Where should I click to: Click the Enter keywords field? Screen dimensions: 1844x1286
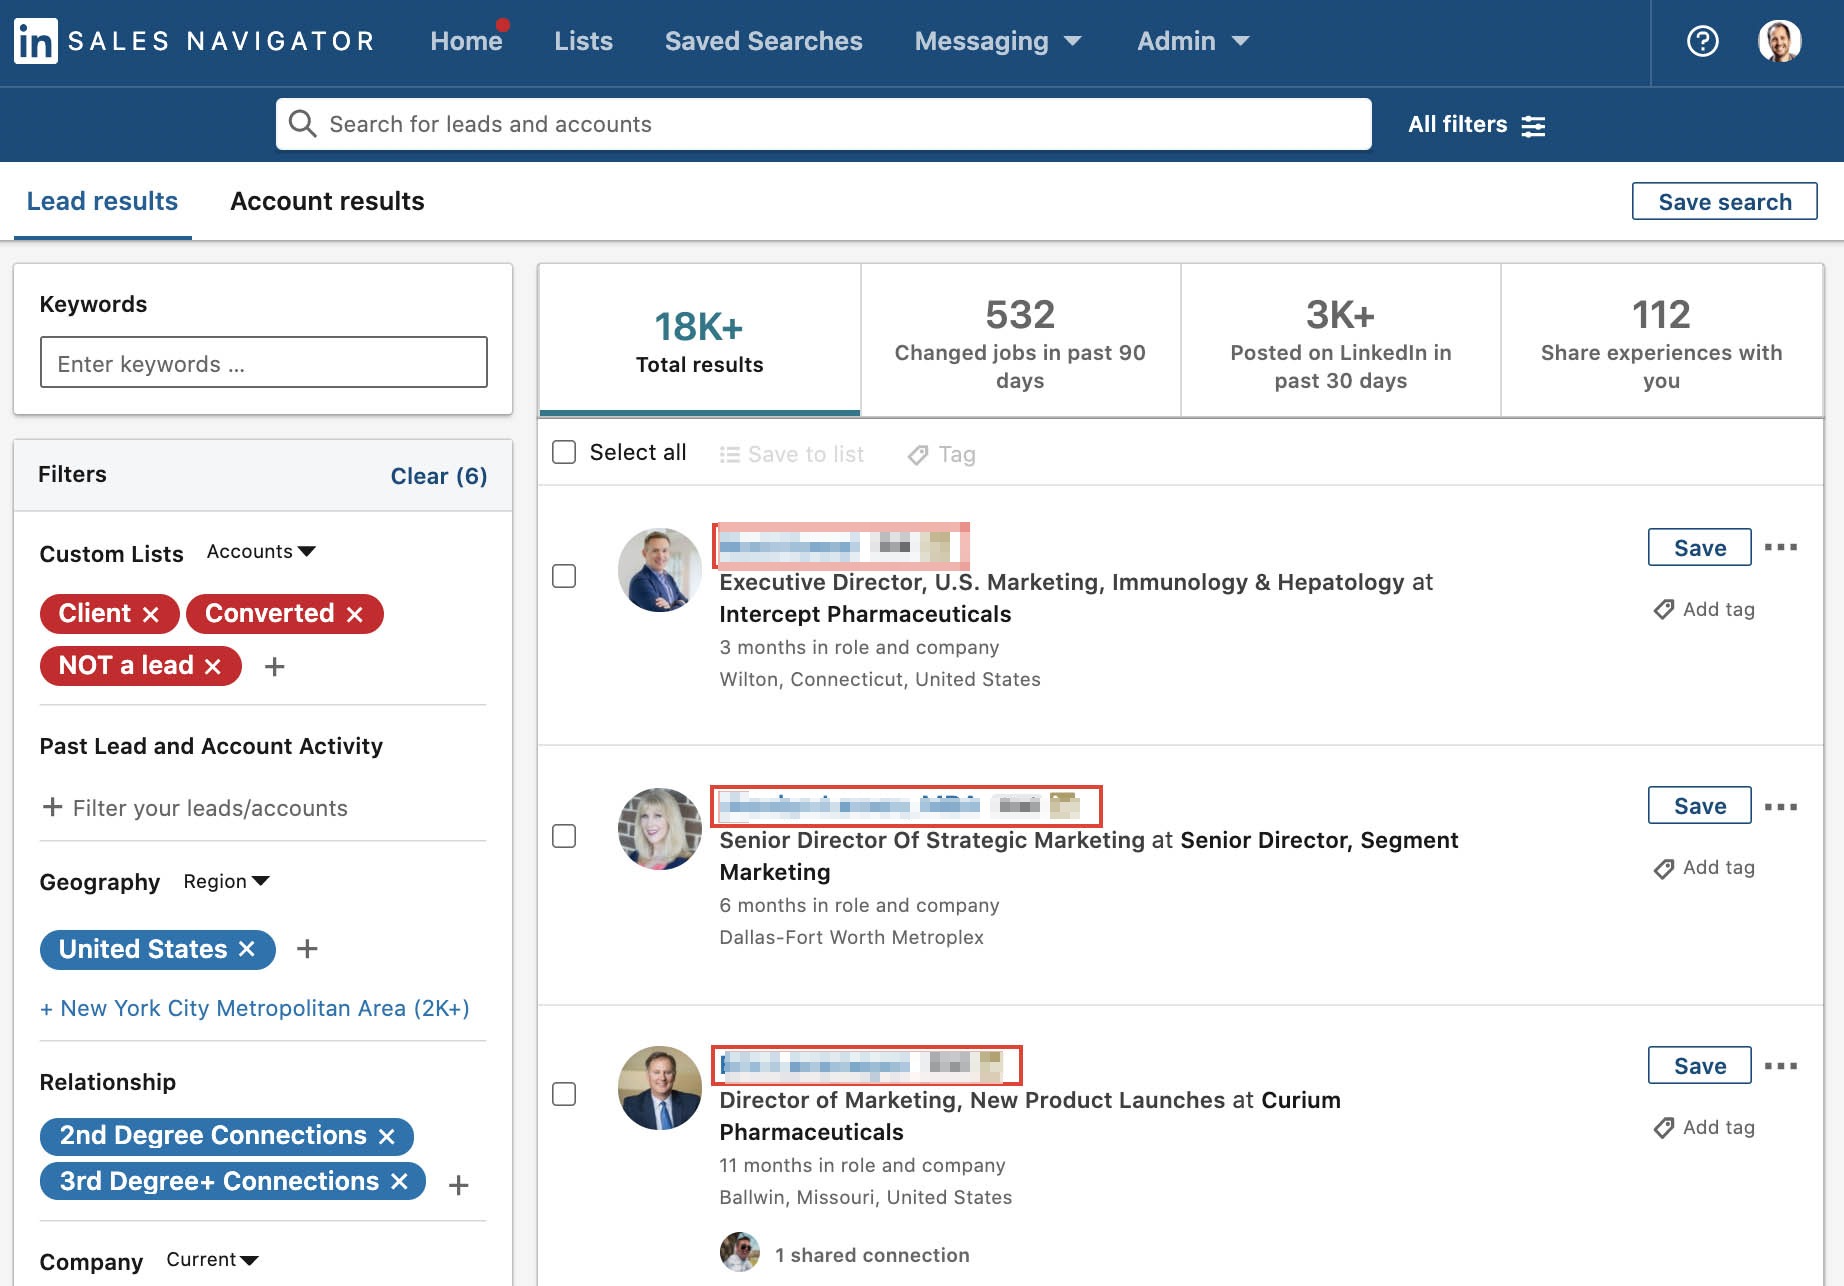point(263,362)
